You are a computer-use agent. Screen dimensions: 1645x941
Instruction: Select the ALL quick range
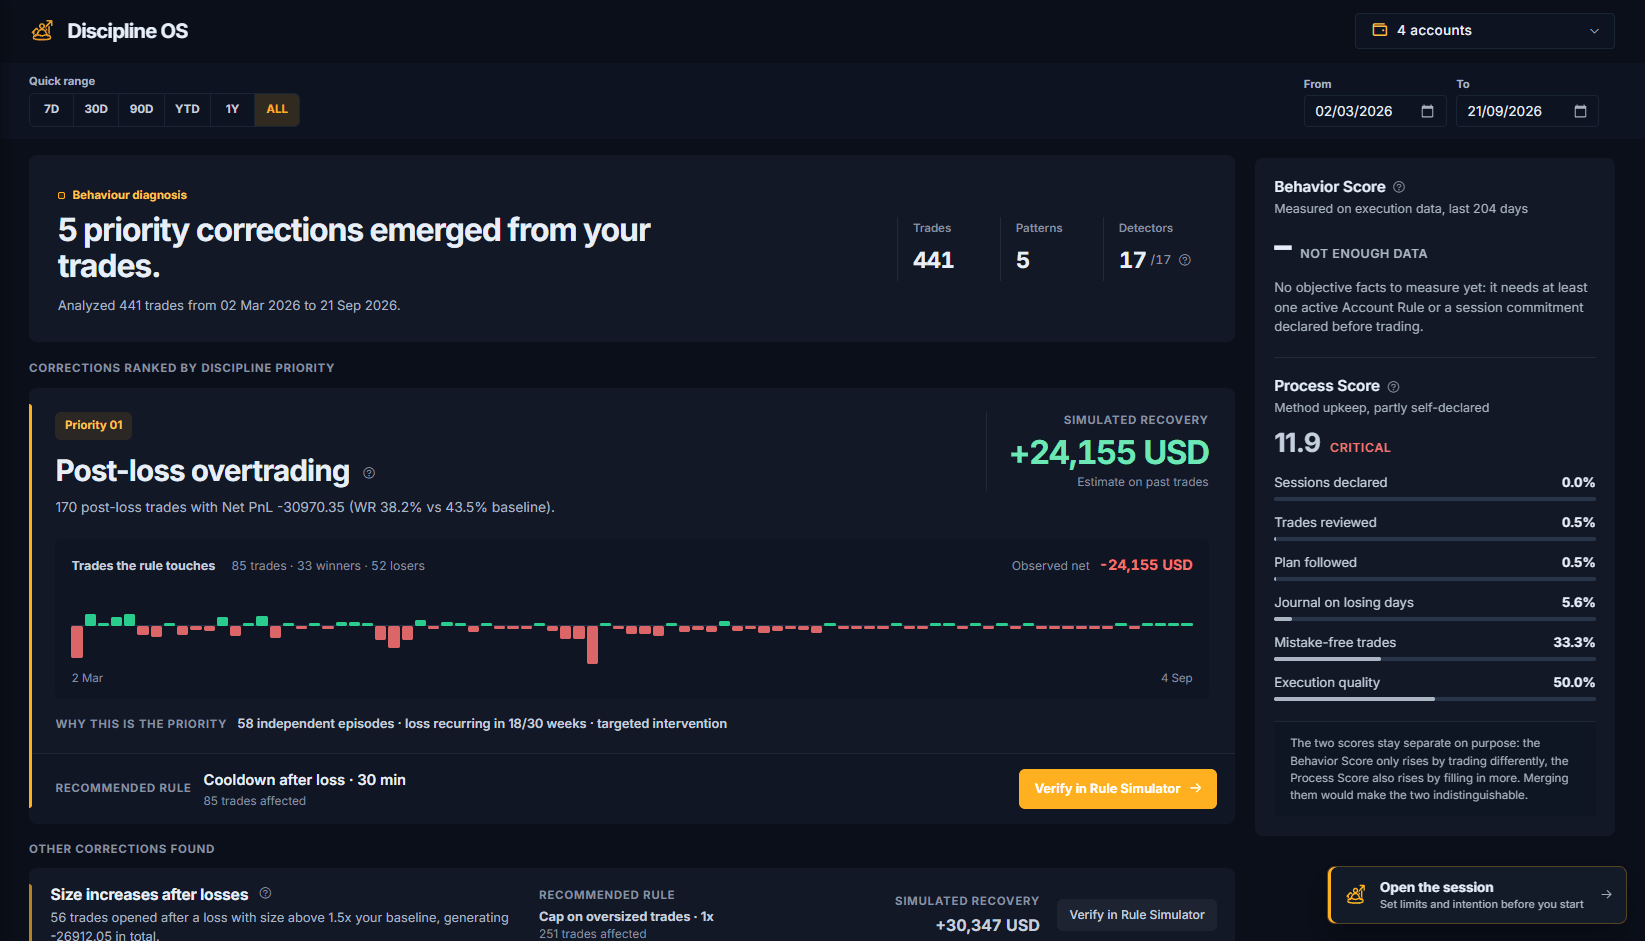[277, 109]
